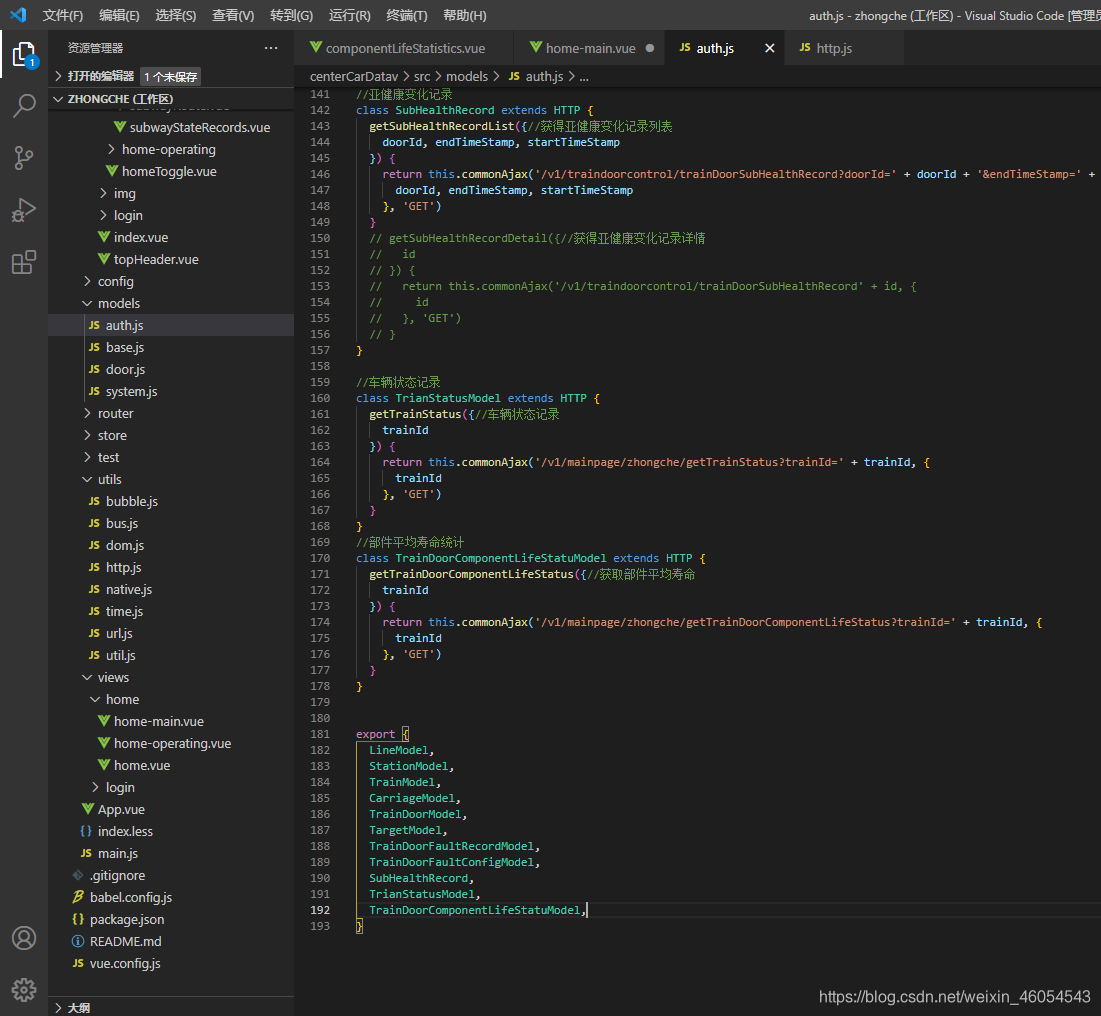This screenshot has width=1101, height=1016.
Task: Collapse the views folder
Action: coord(113,678)
